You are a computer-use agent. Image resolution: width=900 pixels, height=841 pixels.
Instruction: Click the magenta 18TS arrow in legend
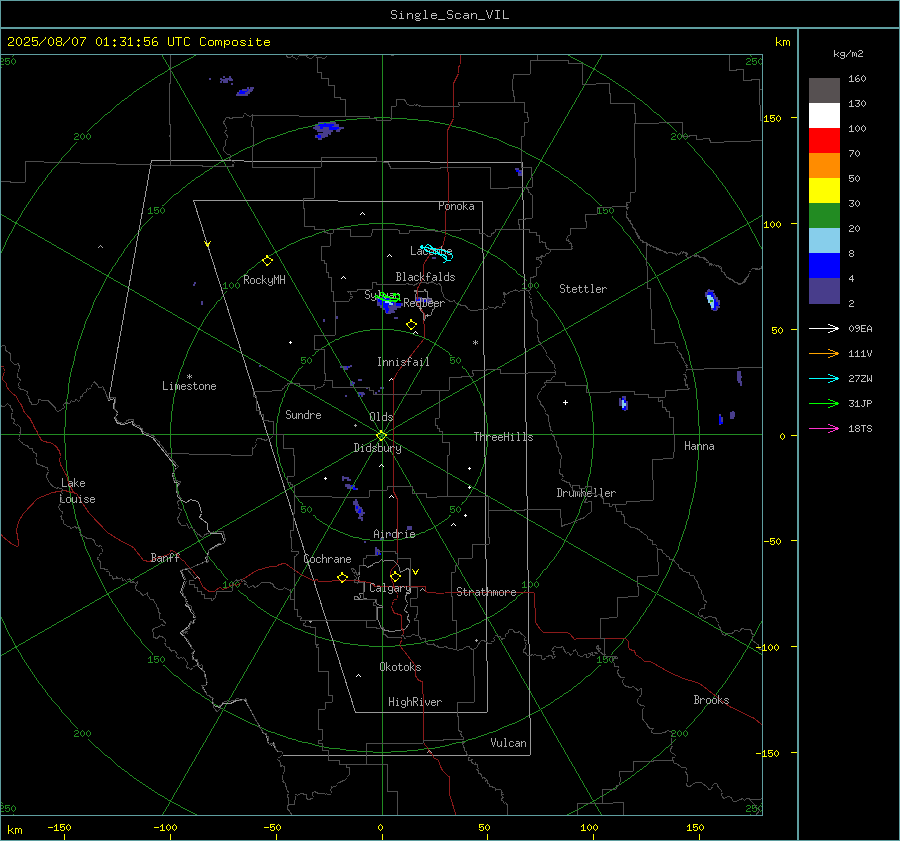pos(824,428)
